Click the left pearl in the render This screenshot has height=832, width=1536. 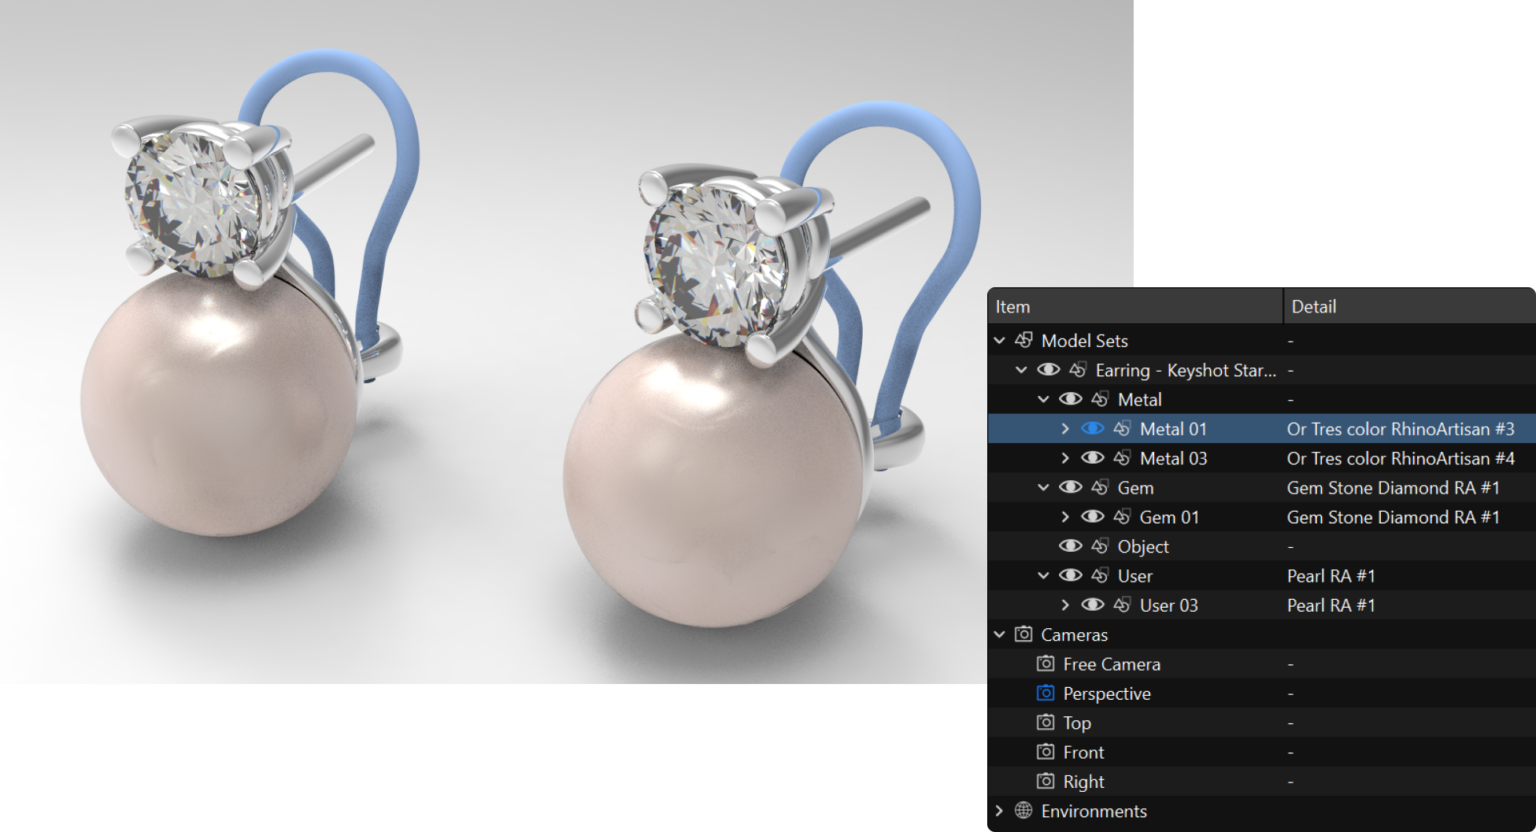coord(215,410)
